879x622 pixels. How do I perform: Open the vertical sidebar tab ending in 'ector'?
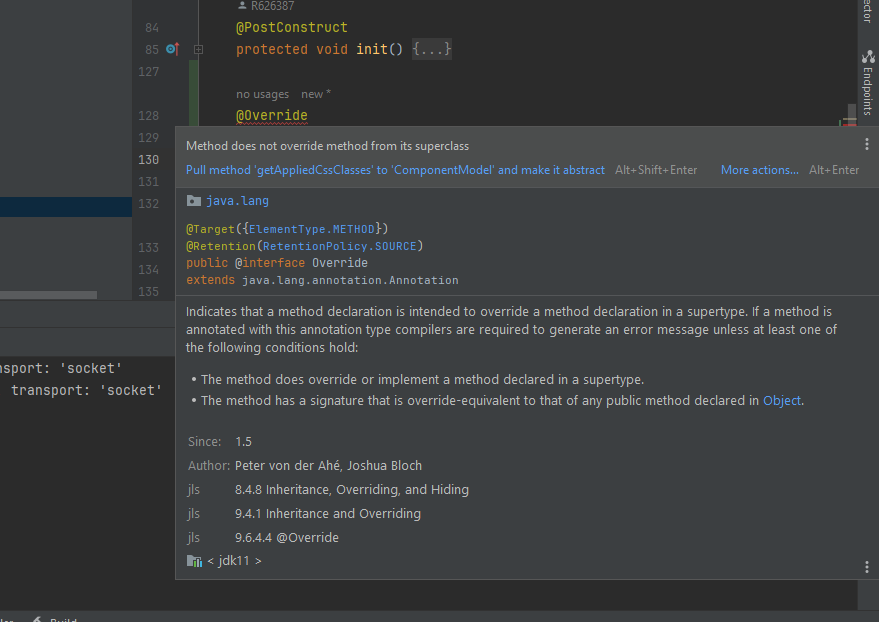click(867, 12)
